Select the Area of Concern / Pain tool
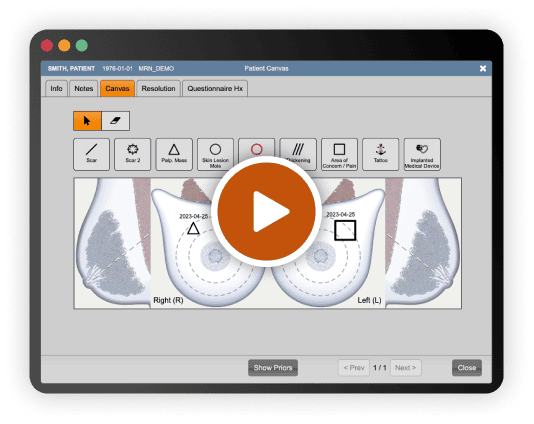The image size is (534, 424). pos(339,154)
